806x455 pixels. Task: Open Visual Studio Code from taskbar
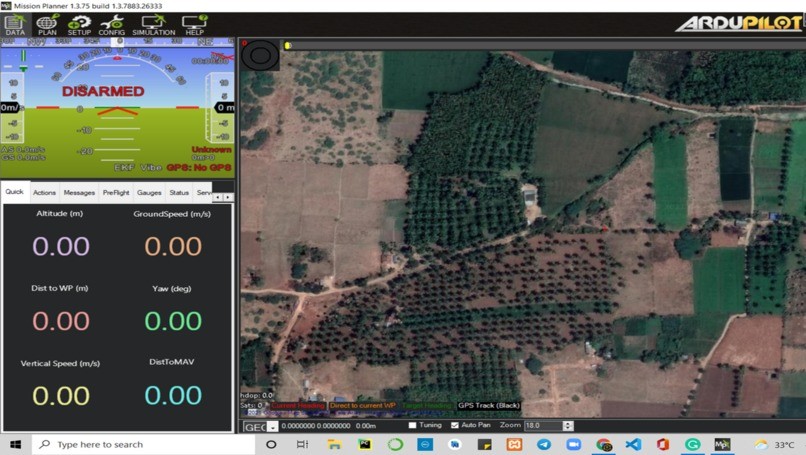633,444
